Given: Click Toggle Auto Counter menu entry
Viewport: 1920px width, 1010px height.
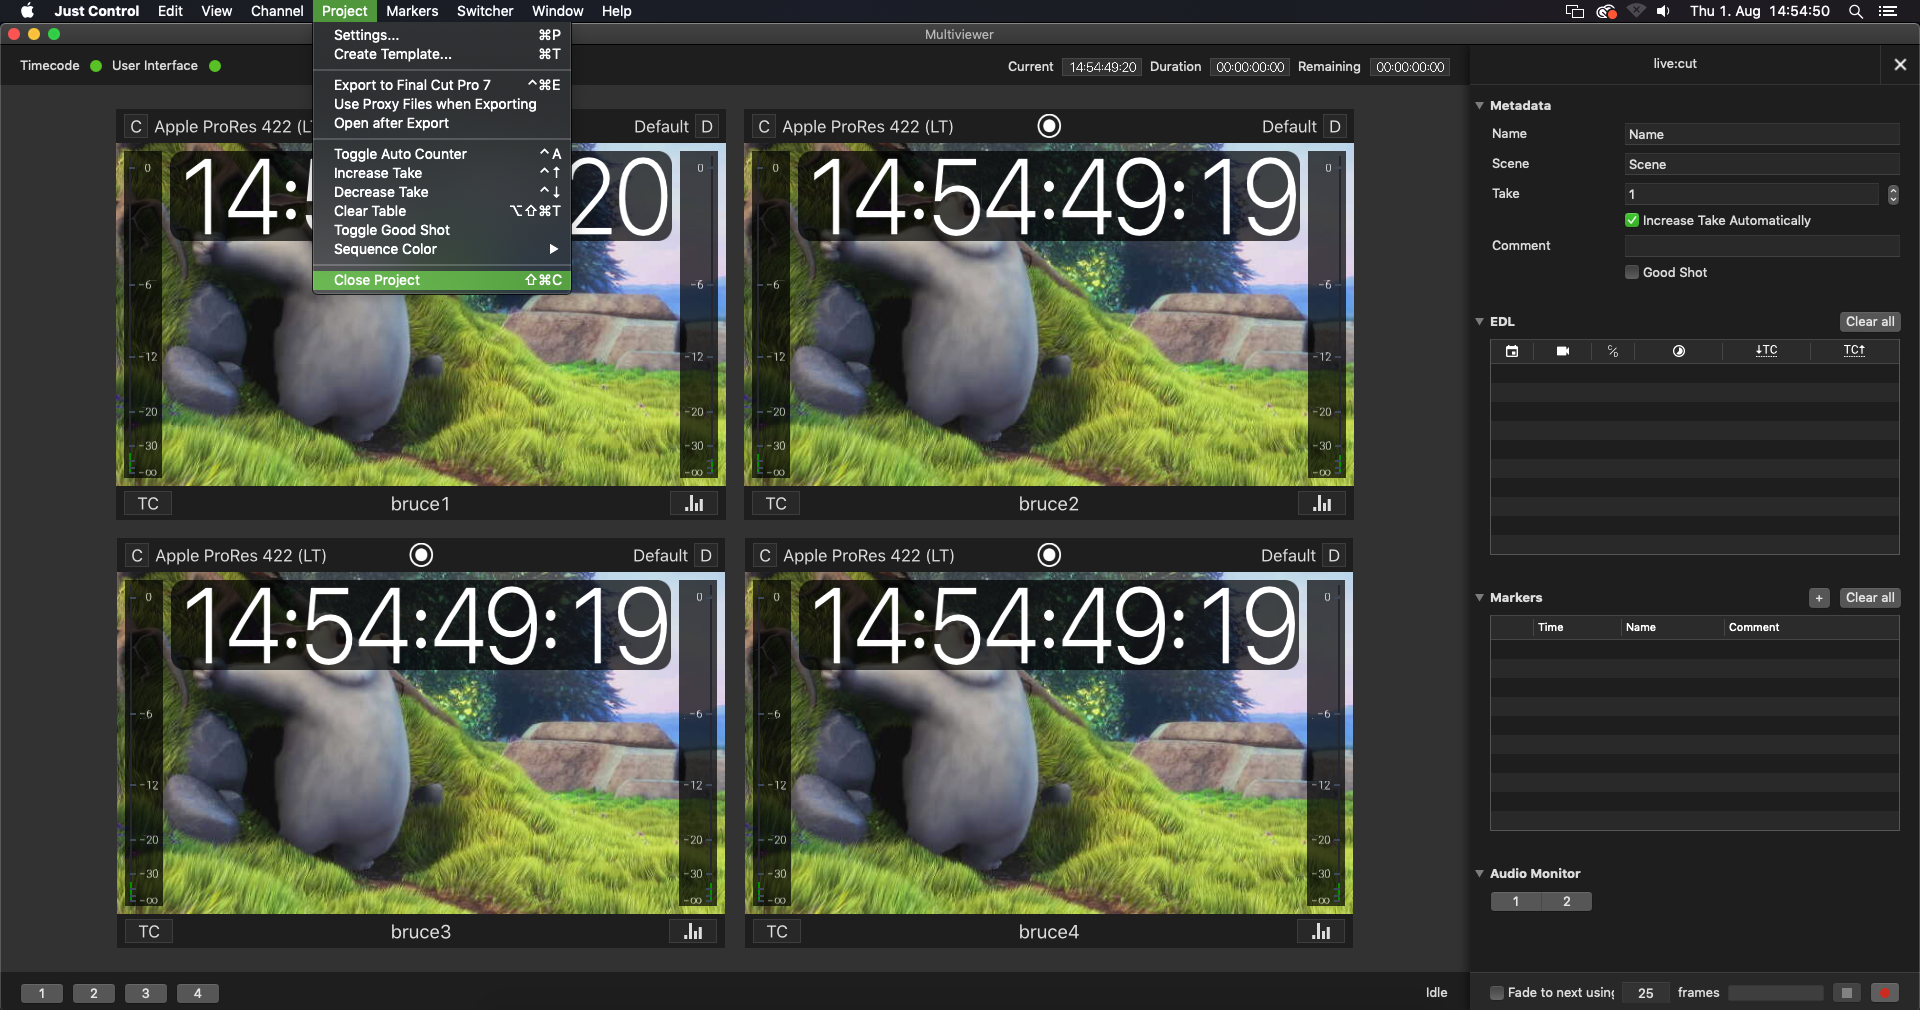Looking at the screenshot, I should pos(441,154).
